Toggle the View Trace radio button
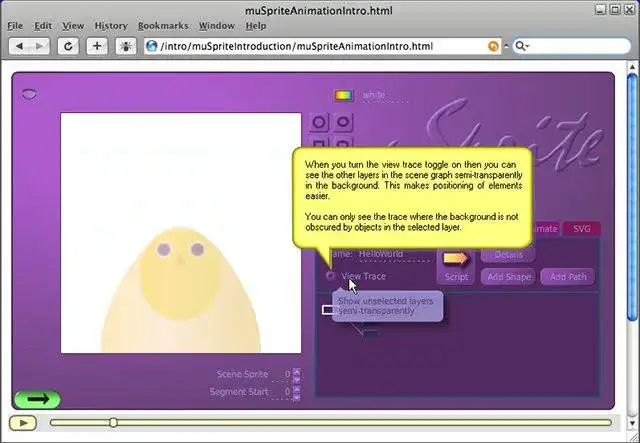The width and height of the screenshot is (640, 443). tap(330, 276)
